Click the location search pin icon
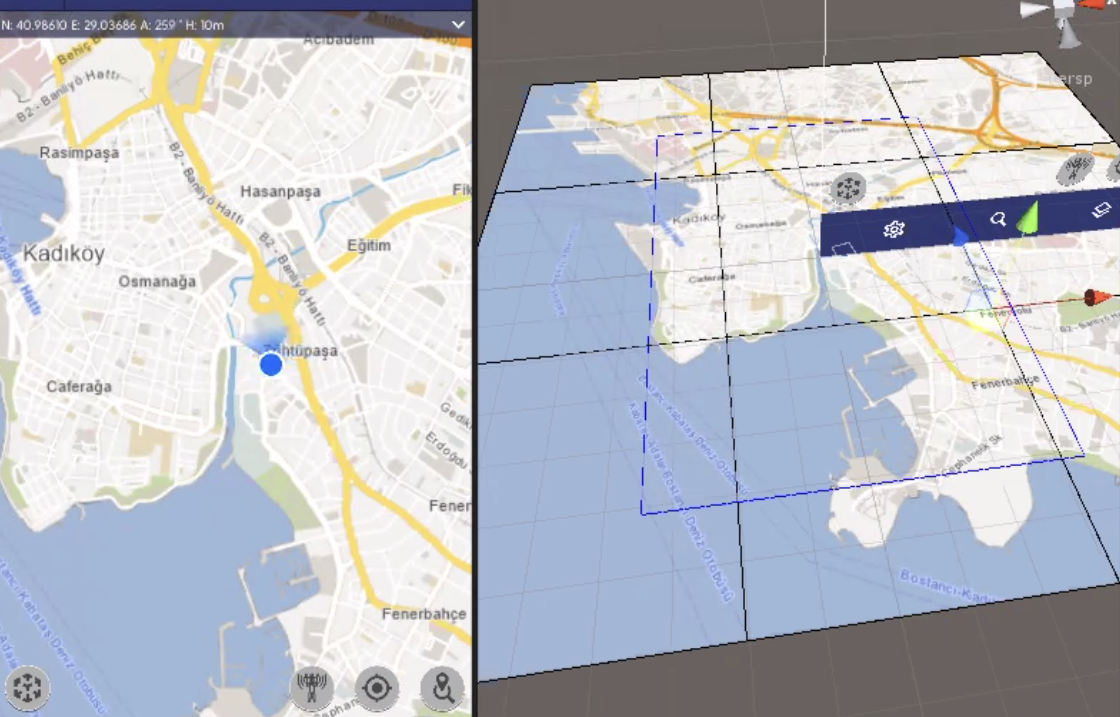The width and height of the screenshot is (1120, 717). (442, 688)
